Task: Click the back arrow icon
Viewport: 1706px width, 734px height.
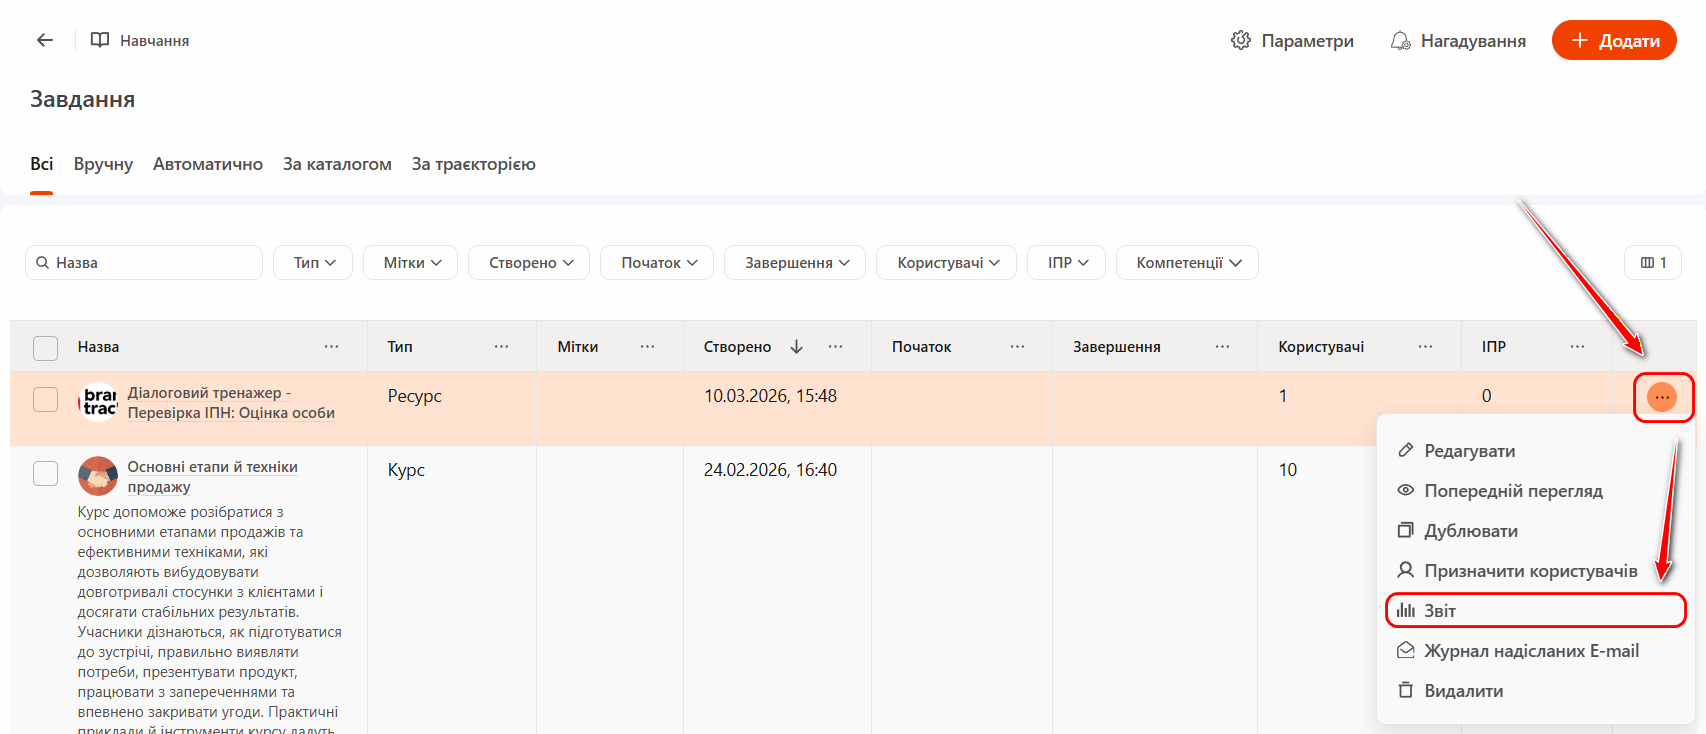Action: click(45, 40)
